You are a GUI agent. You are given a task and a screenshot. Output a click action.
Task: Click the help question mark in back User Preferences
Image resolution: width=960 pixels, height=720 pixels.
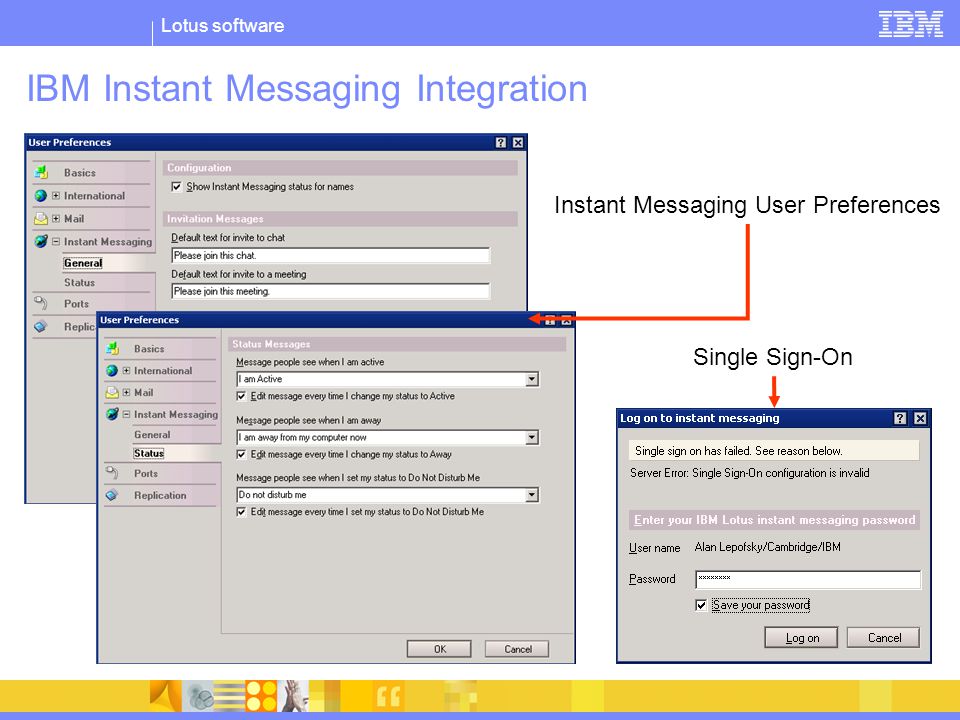(x=501, y=142)
